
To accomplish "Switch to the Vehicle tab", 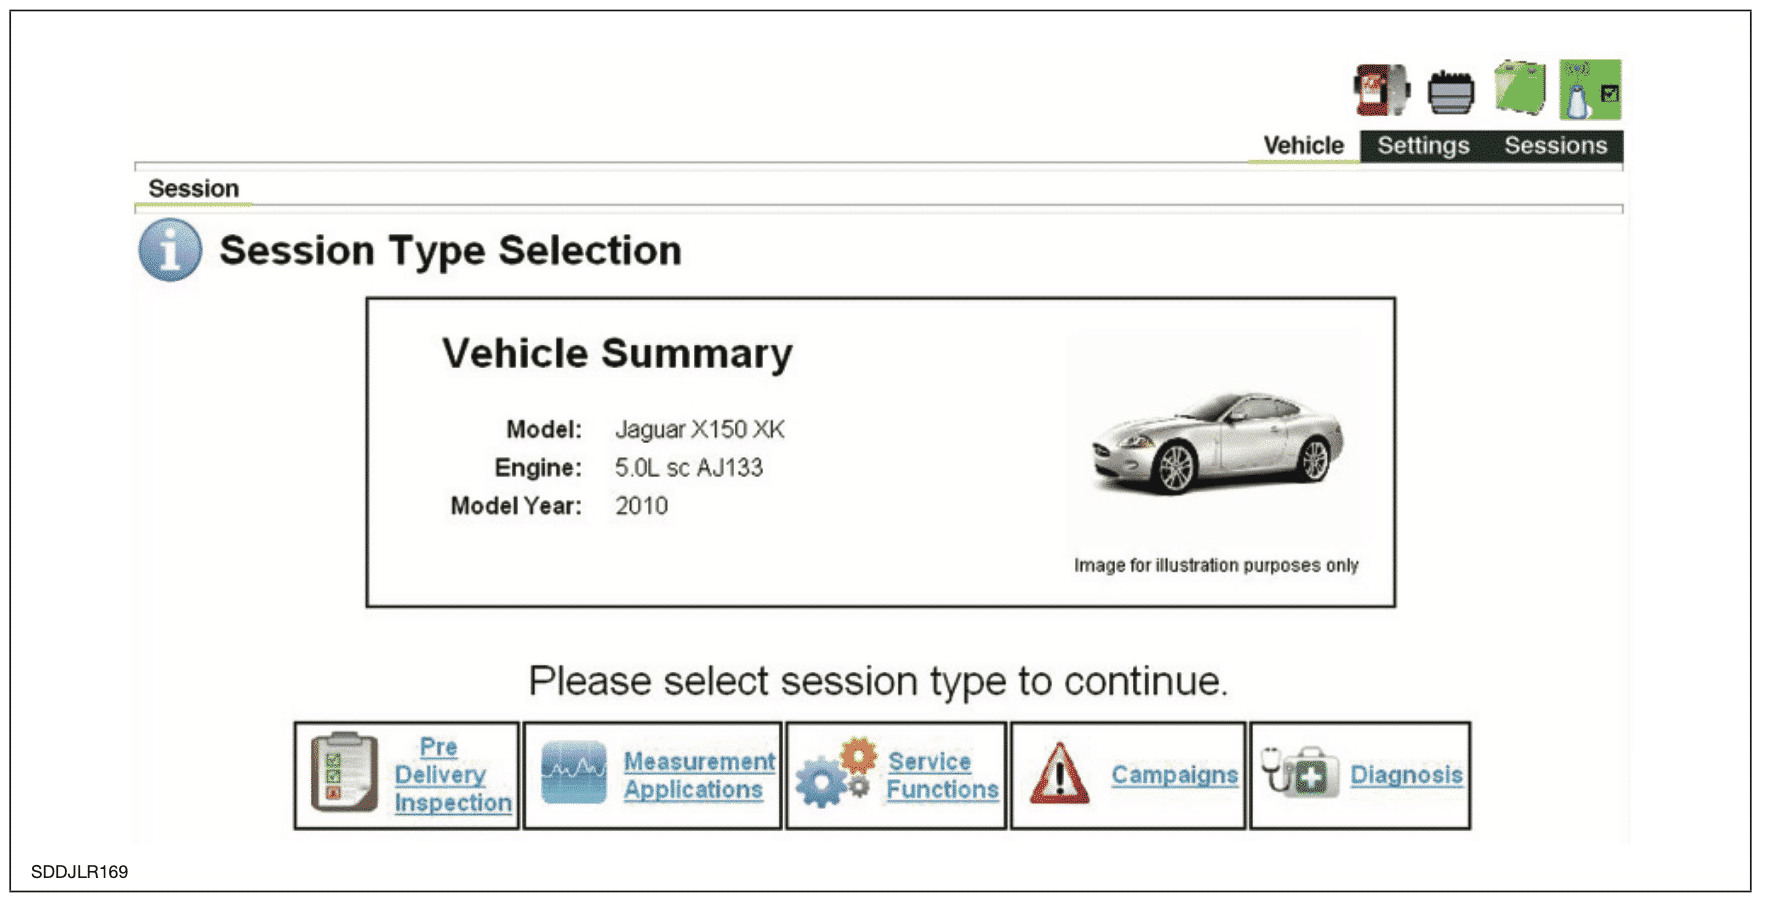I will [x=1303, y=146].
